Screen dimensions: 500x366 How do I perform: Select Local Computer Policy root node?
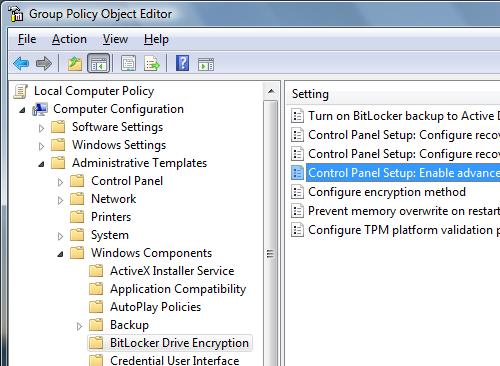(94, 91)
